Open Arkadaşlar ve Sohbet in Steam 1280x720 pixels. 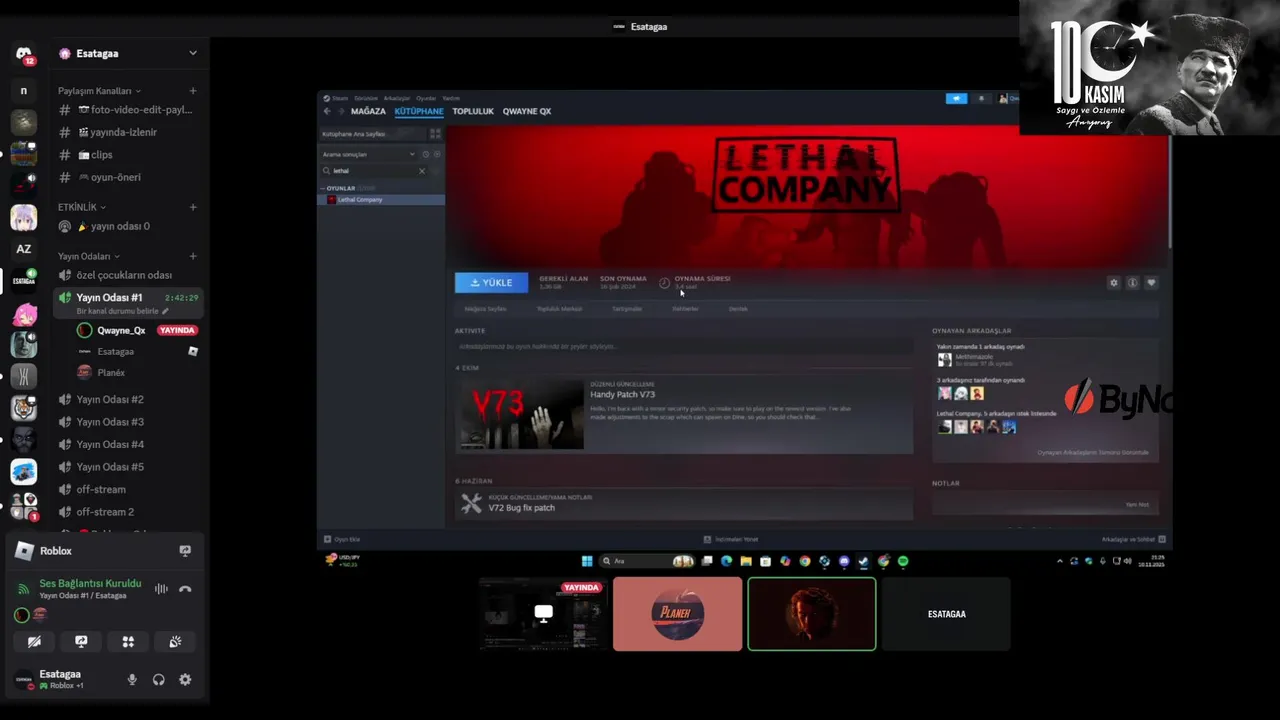pos(1134,539)
